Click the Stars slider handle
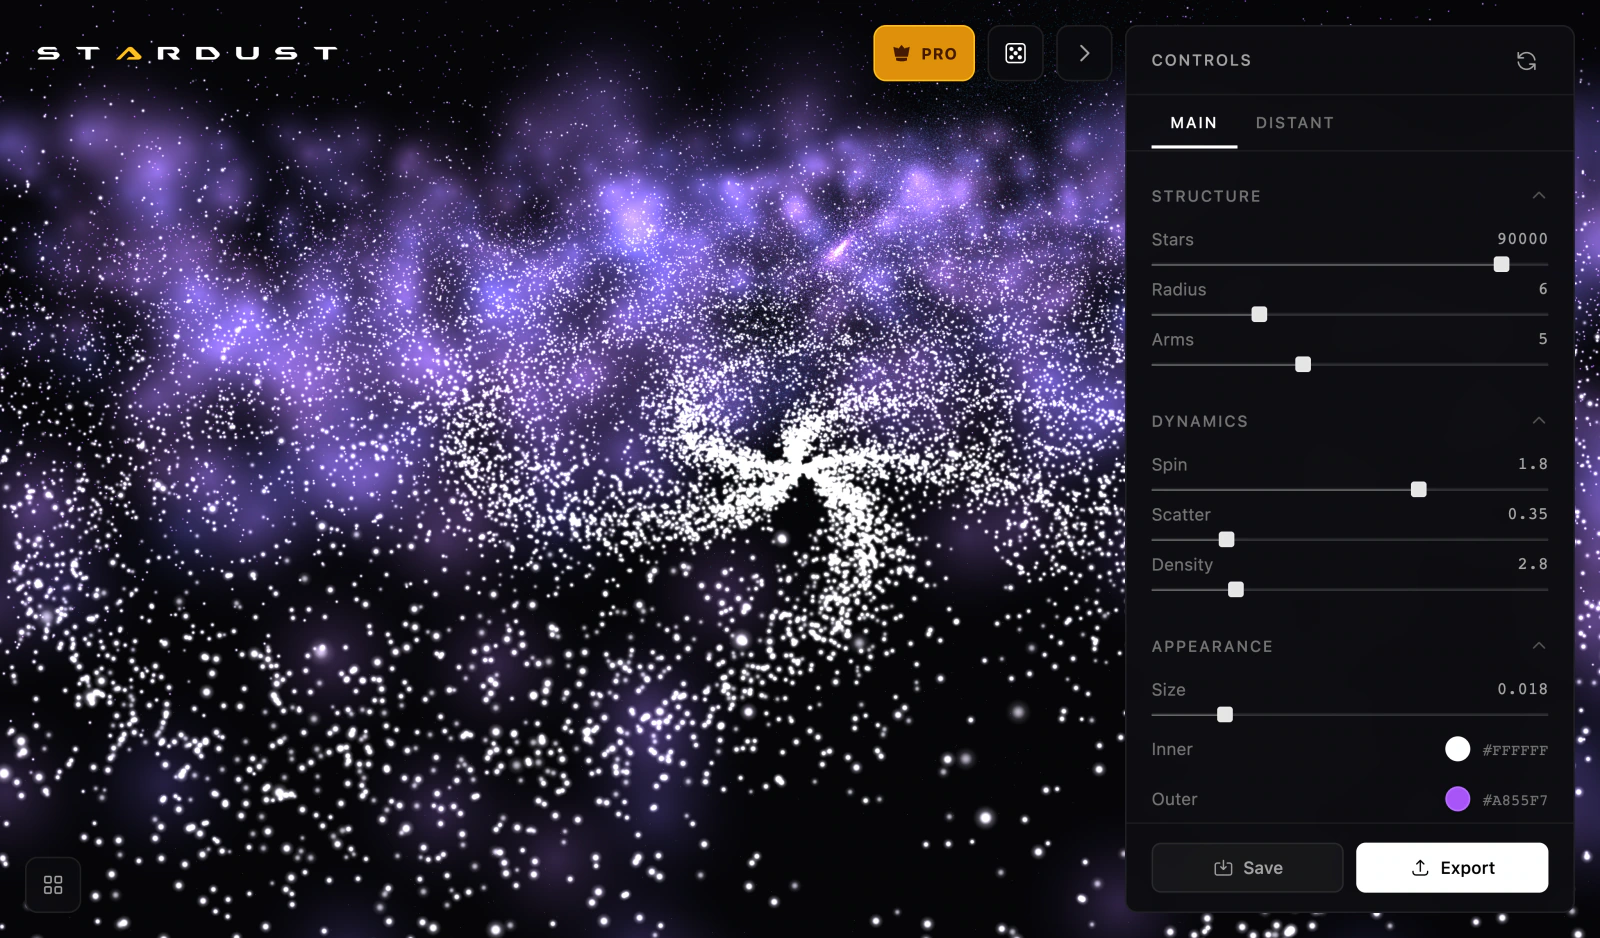The width and height of the screenshot is (1600, 938). pyautogui.click(x=1502, y=264)
